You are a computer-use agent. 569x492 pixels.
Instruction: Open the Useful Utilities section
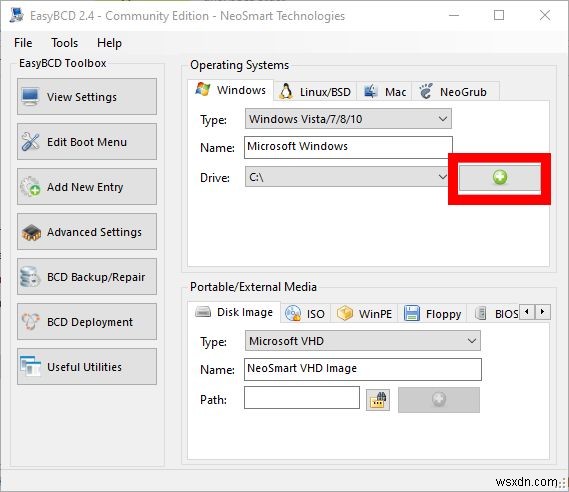87,366
